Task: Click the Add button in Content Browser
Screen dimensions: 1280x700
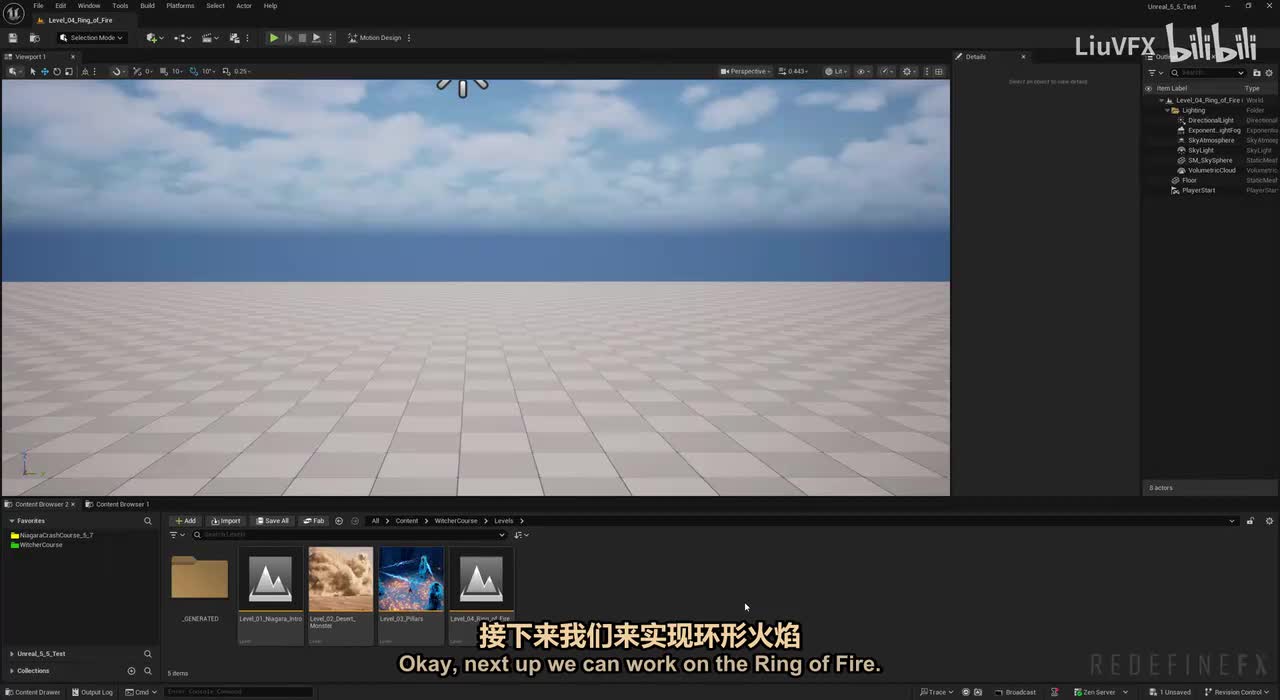Action: coord(184,521)
